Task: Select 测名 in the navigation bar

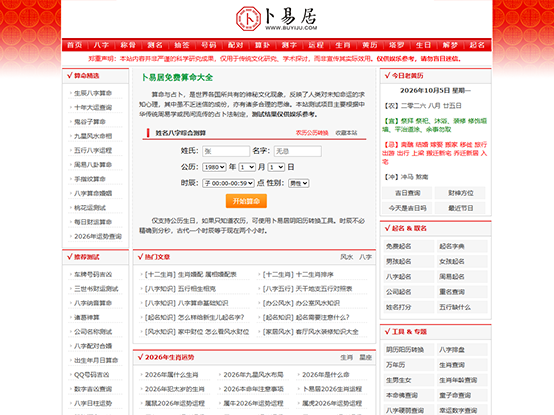Action: [155, 45]
